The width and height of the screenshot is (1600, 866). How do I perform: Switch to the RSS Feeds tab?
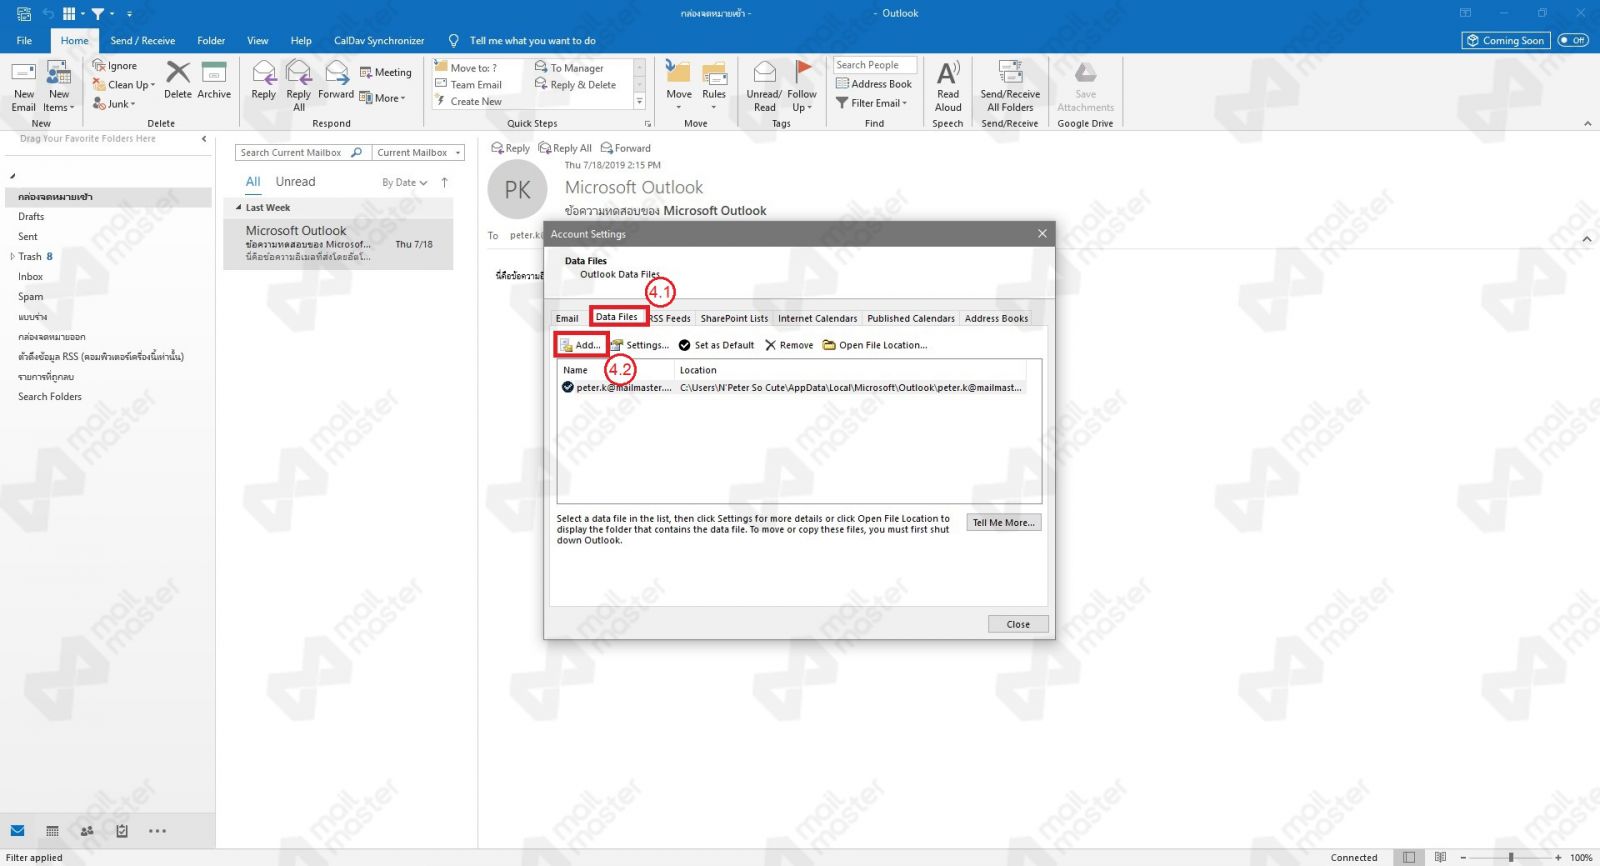click(x=671, y=318)
